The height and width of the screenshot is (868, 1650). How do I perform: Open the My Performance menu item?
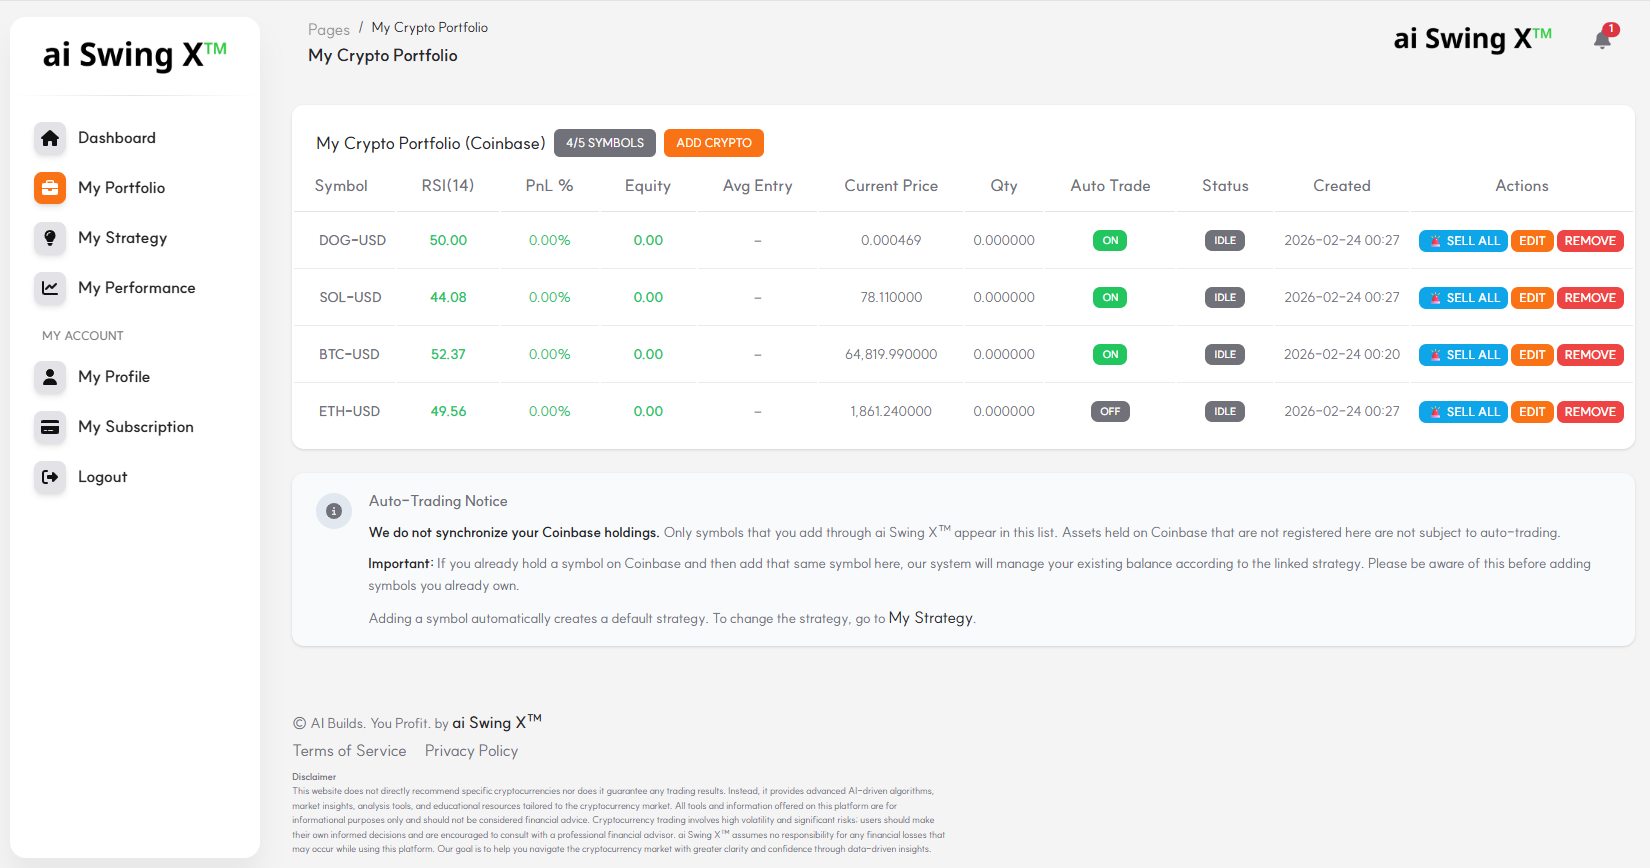click(135, 288)
